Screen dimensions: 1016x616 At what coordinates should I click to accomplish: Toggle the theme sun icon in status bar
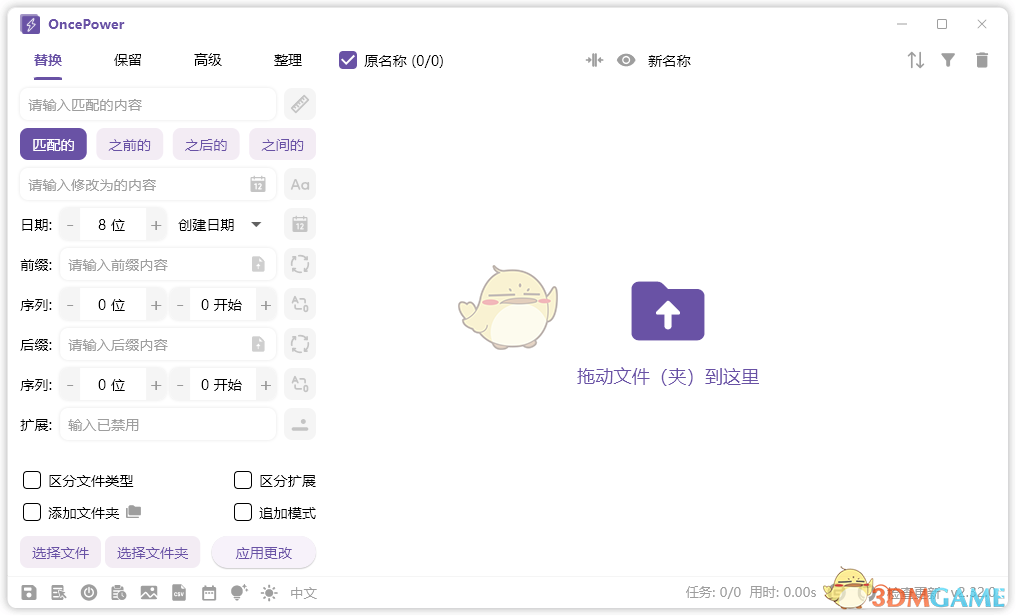[268, 592]
